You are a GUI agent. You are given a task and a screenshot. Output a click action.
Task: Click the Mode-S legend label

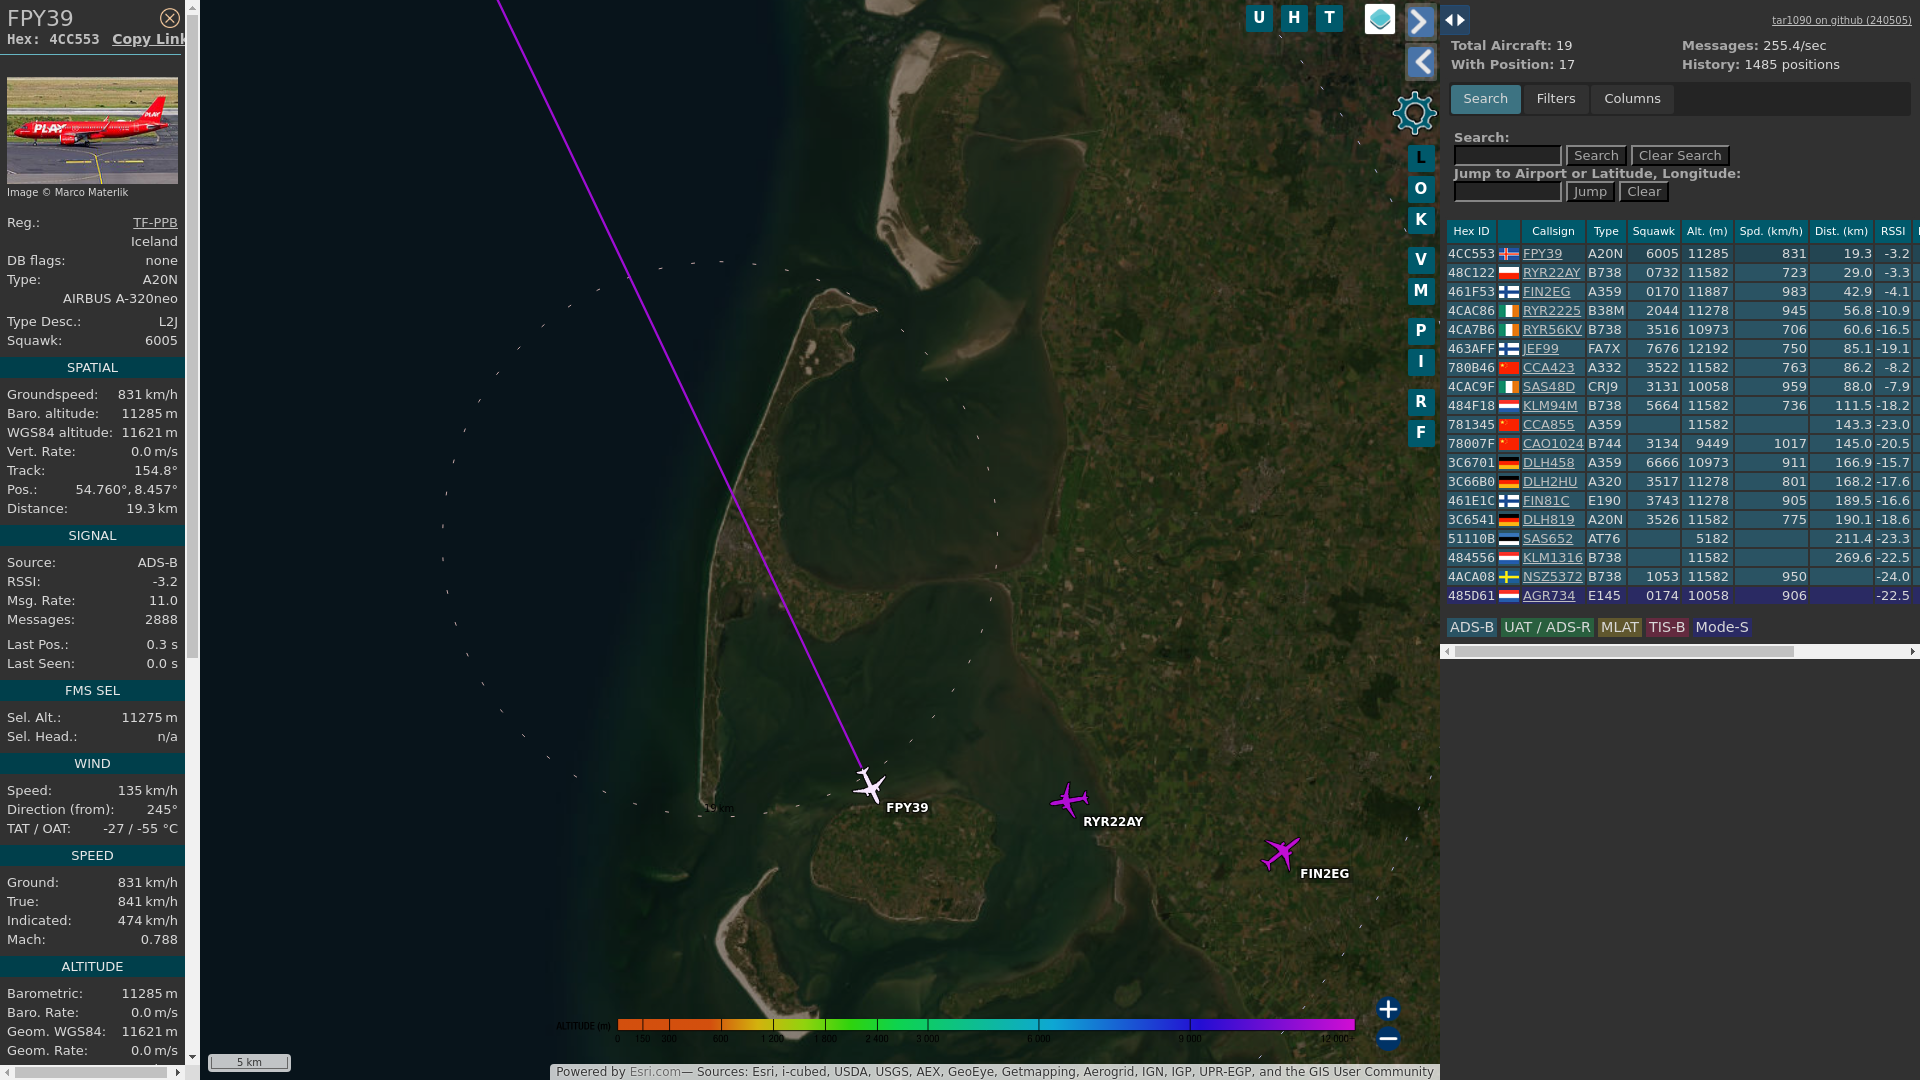tap(1721, 627)
